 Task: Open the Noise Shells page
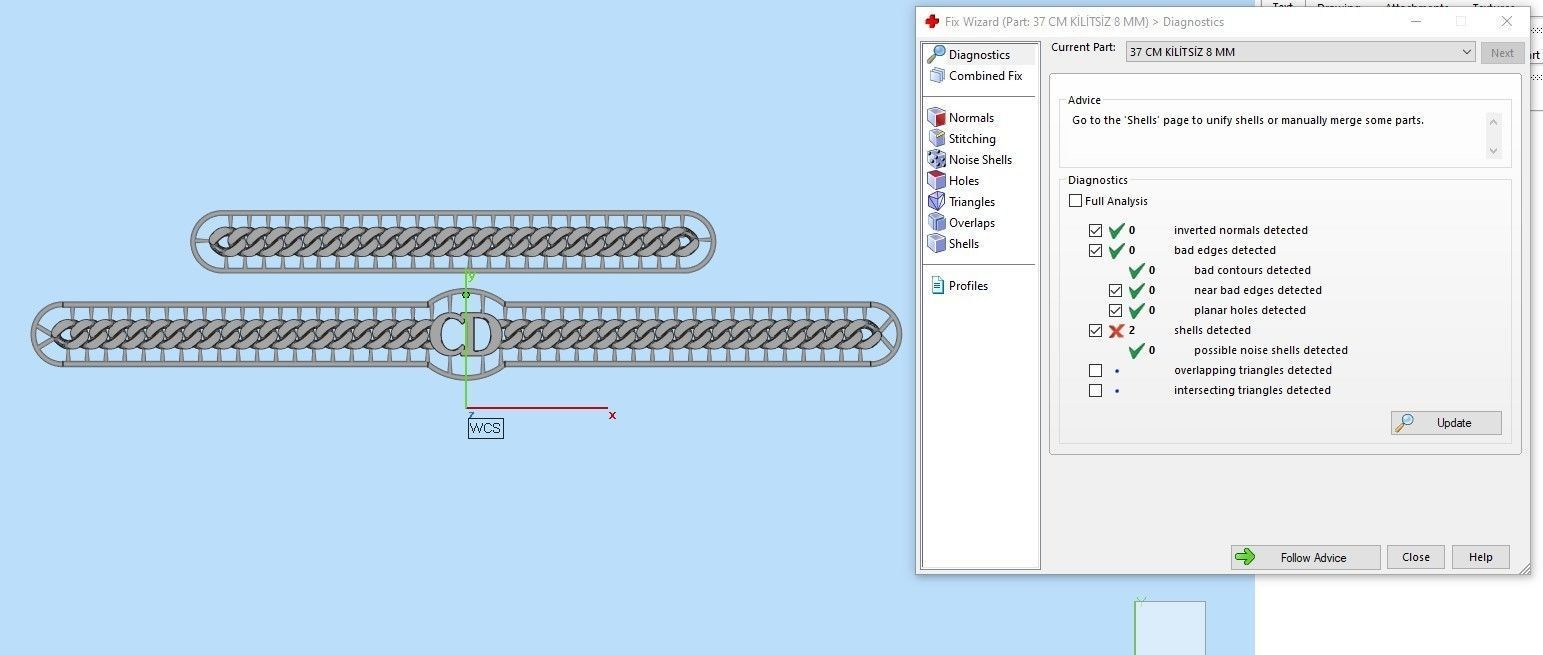point(969,160)
